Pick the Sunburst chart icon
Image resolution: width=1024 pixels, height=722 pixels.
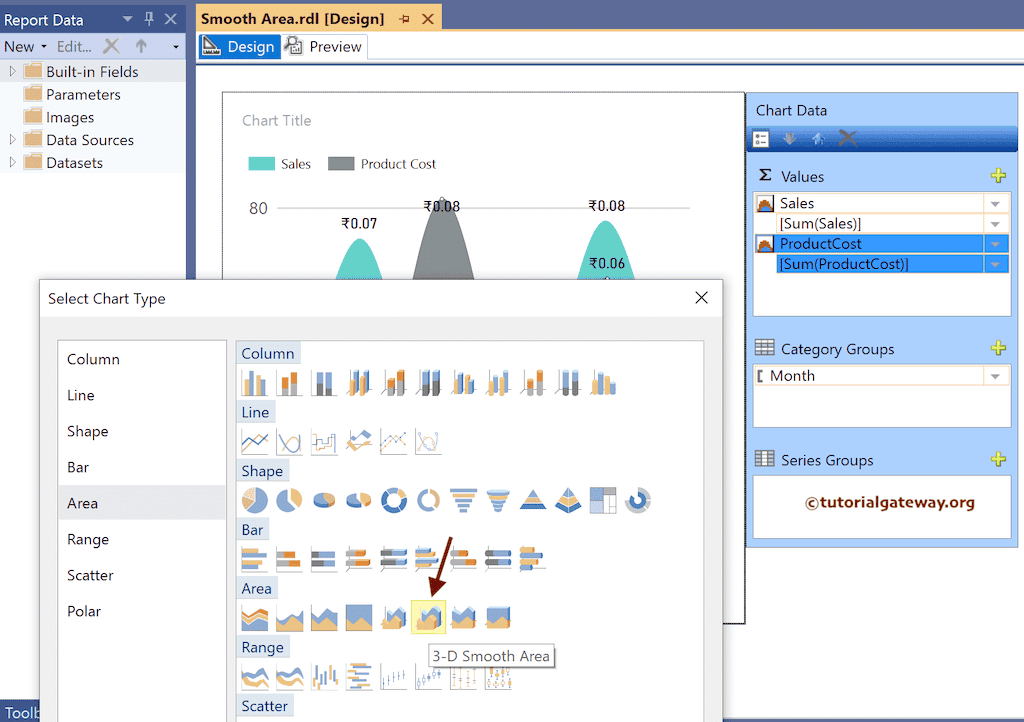point(637,500)
